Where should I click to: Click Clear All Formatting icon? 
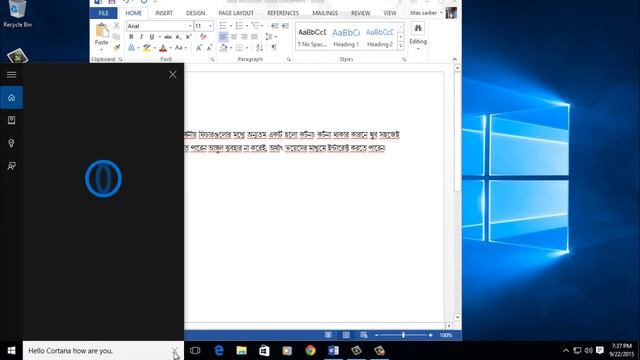(x=203, y=37)
